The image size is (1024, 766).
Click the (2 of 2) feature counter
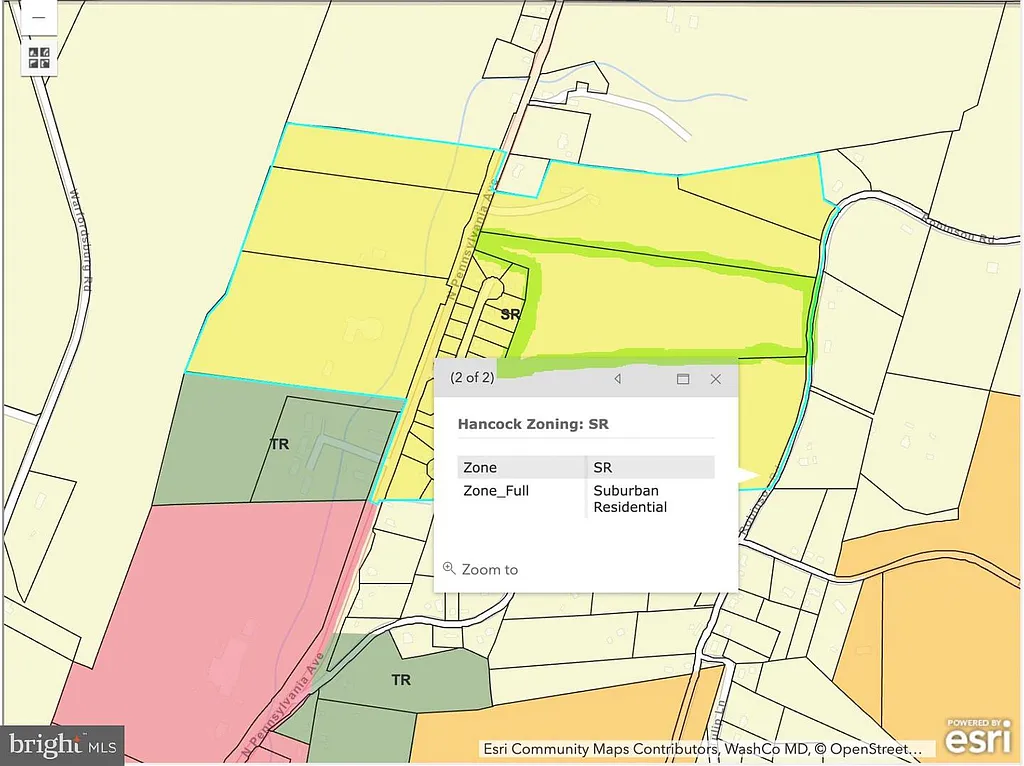pyautogui.click(x=472, y=378)
